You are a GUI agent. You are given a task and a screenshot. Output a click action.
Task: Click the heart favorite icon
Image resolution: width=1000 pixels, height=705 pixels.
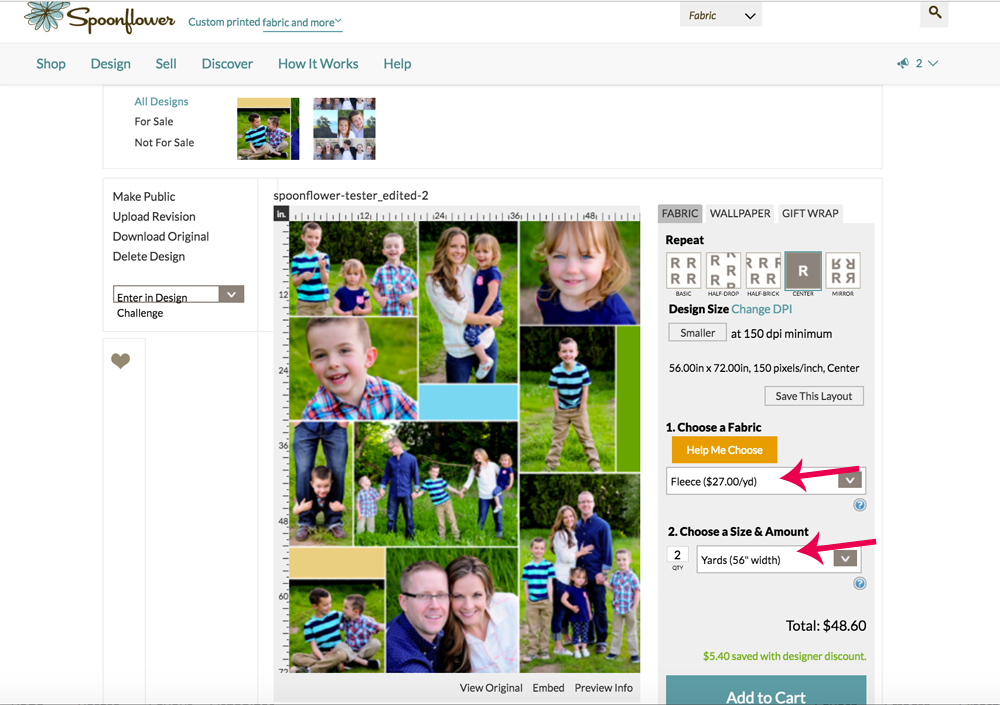tap(120, 361)
